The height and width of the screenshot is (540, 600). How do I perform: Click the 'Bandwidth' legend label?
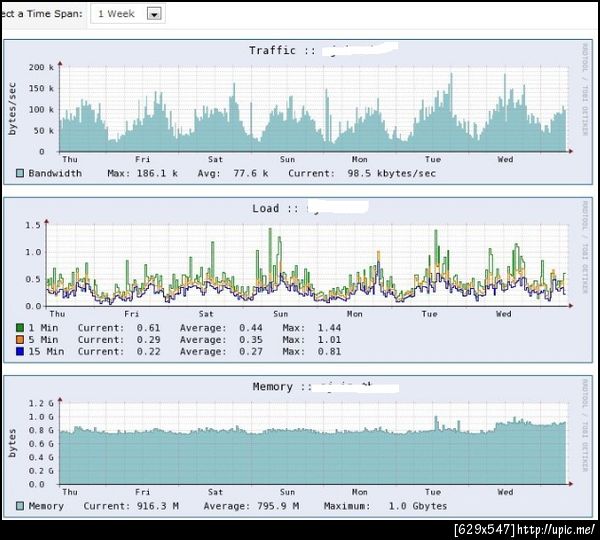55,173
